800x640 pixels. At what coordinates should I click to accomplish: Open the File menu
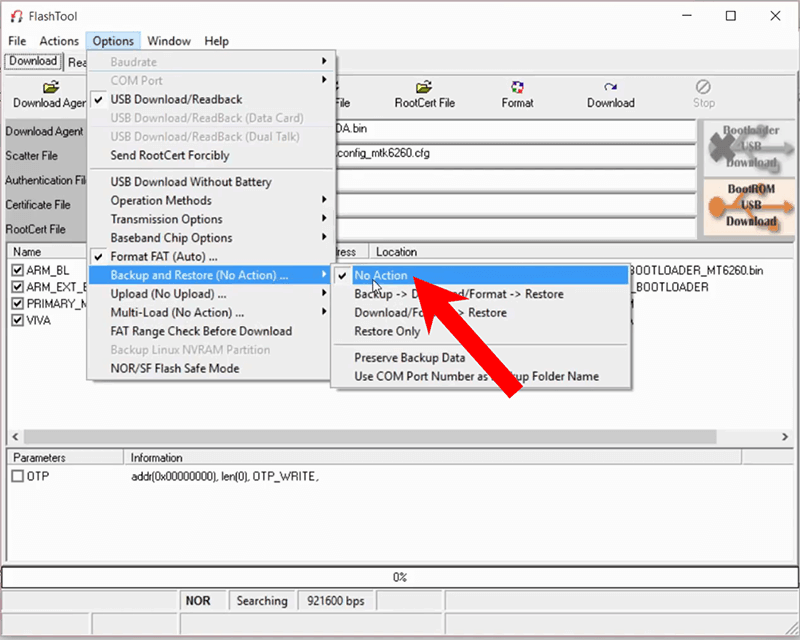pos(17,41)
